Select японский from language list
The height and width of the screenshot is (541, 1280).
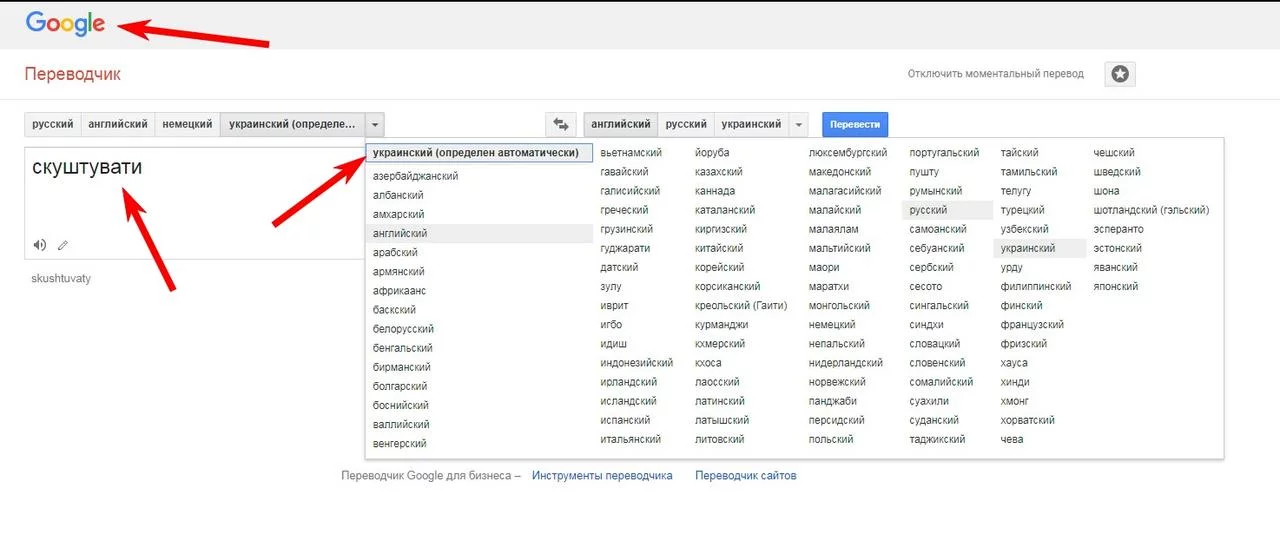tap(1116, 286)
